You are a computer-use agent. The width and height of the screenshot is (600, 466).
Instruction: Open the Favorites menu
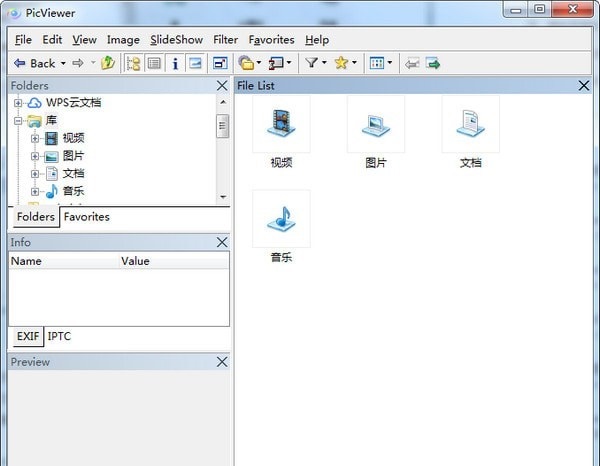click(x=271, y=40)
